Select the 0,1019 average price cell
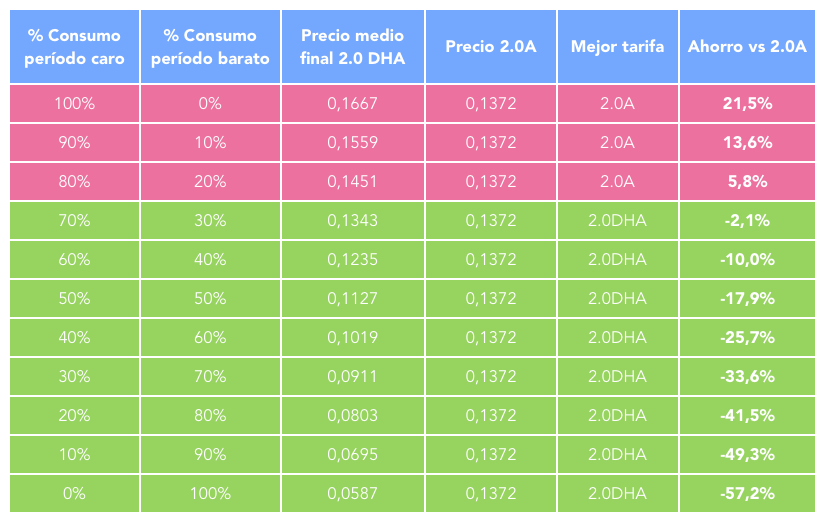The width and height of the screenshot is (825, 526). pos(353,338)
